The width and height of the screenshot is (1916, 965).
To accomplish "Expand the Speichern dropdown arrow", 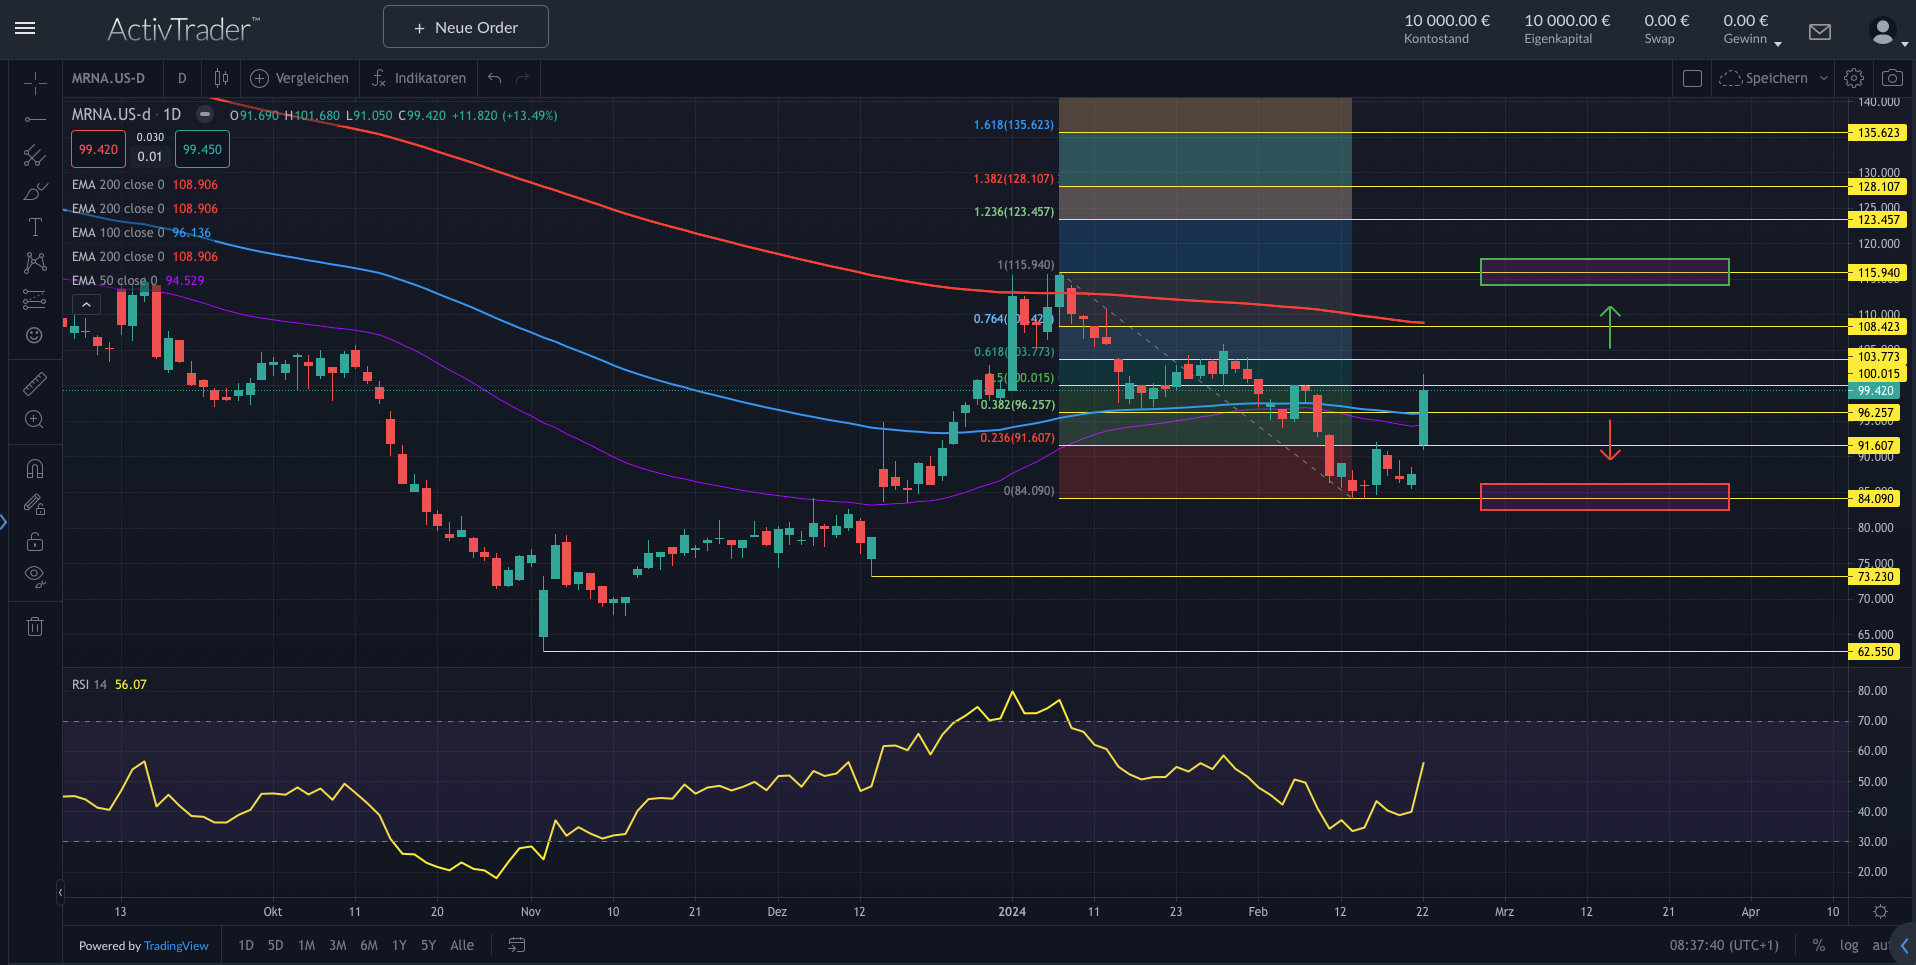I will pyautogui.click(x=1824, y=78).
